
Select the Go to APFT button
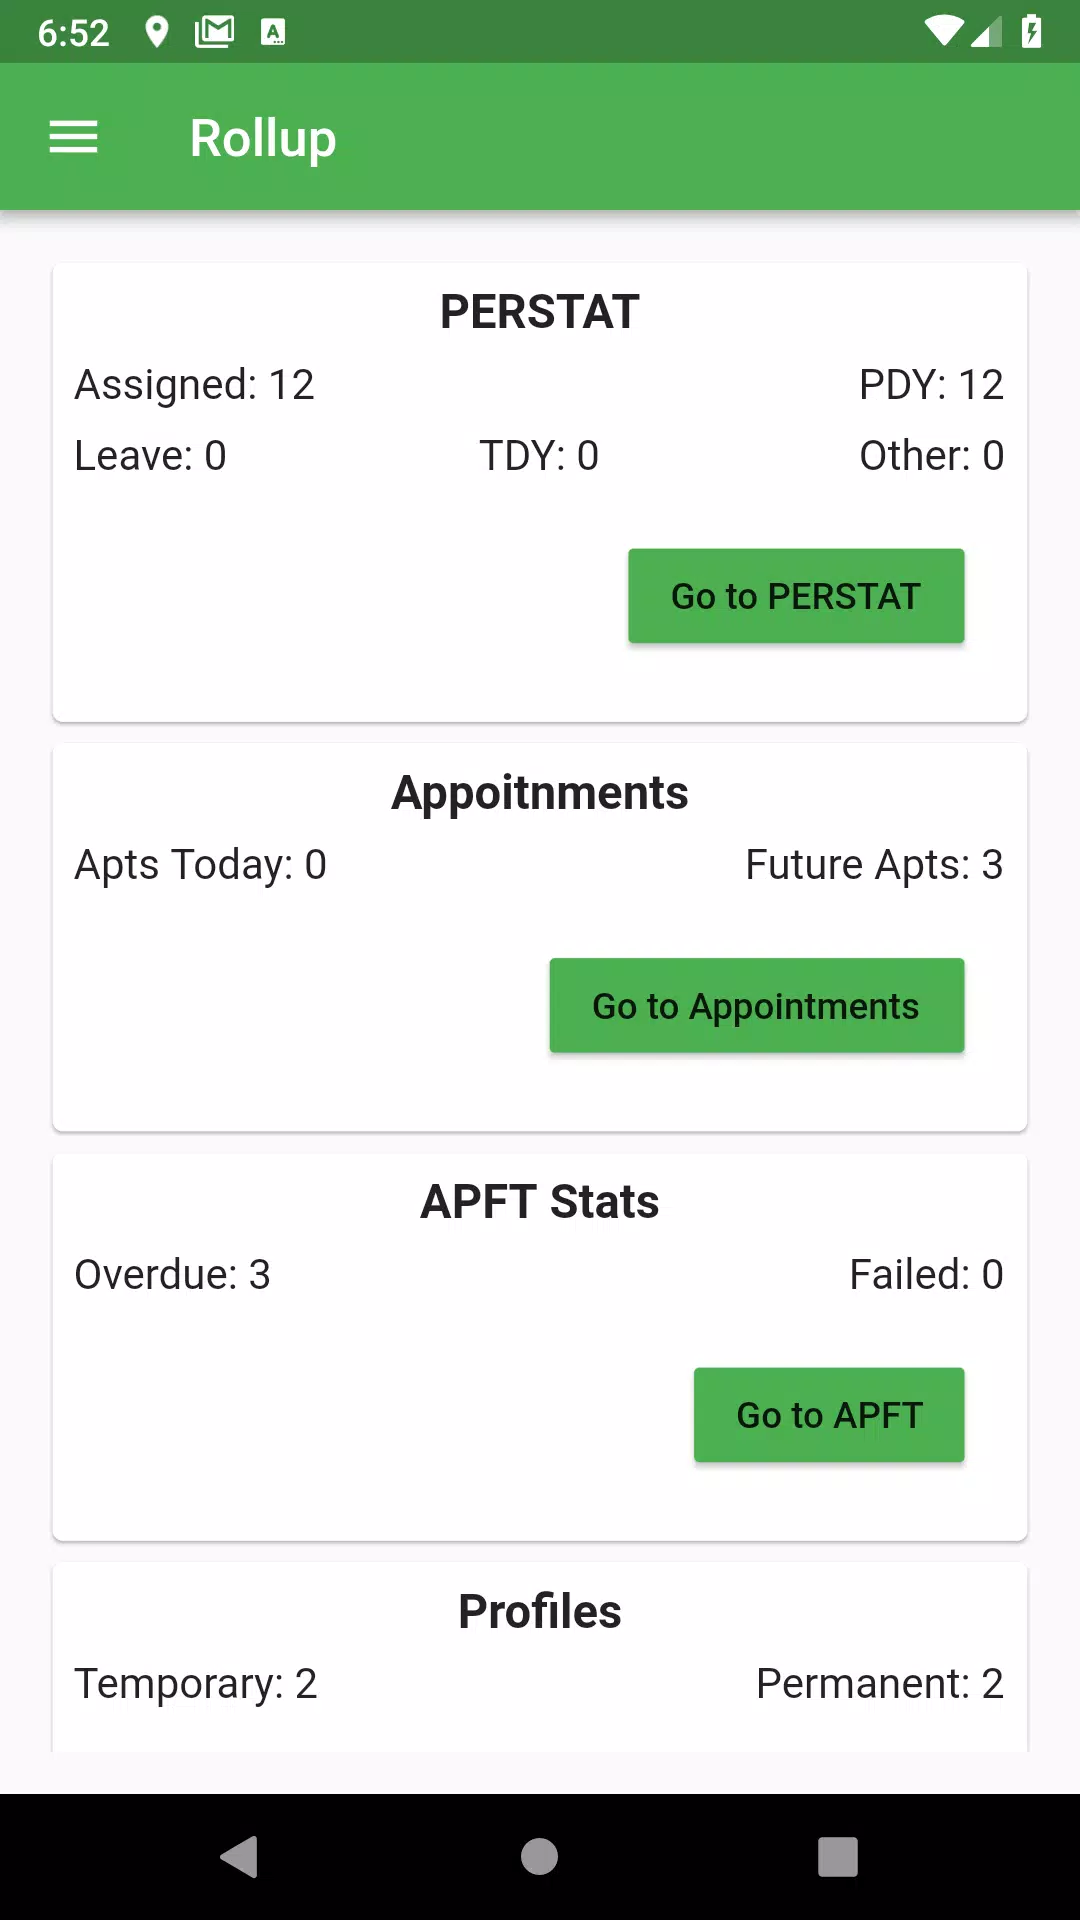(x=829, y=1415)
